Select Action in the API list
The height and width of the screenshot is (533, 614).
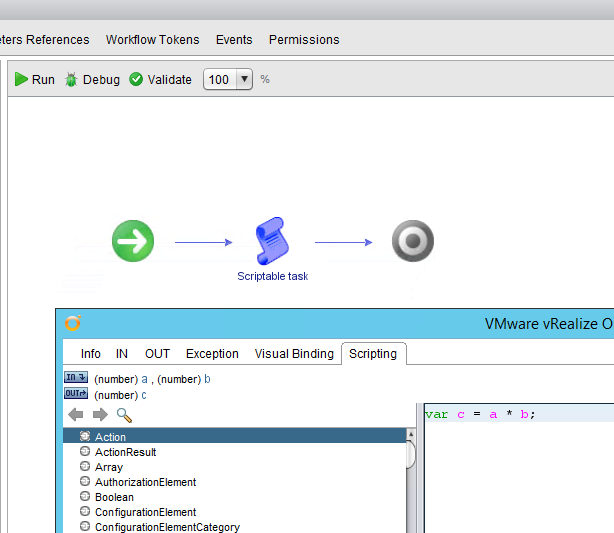(235, 436)
